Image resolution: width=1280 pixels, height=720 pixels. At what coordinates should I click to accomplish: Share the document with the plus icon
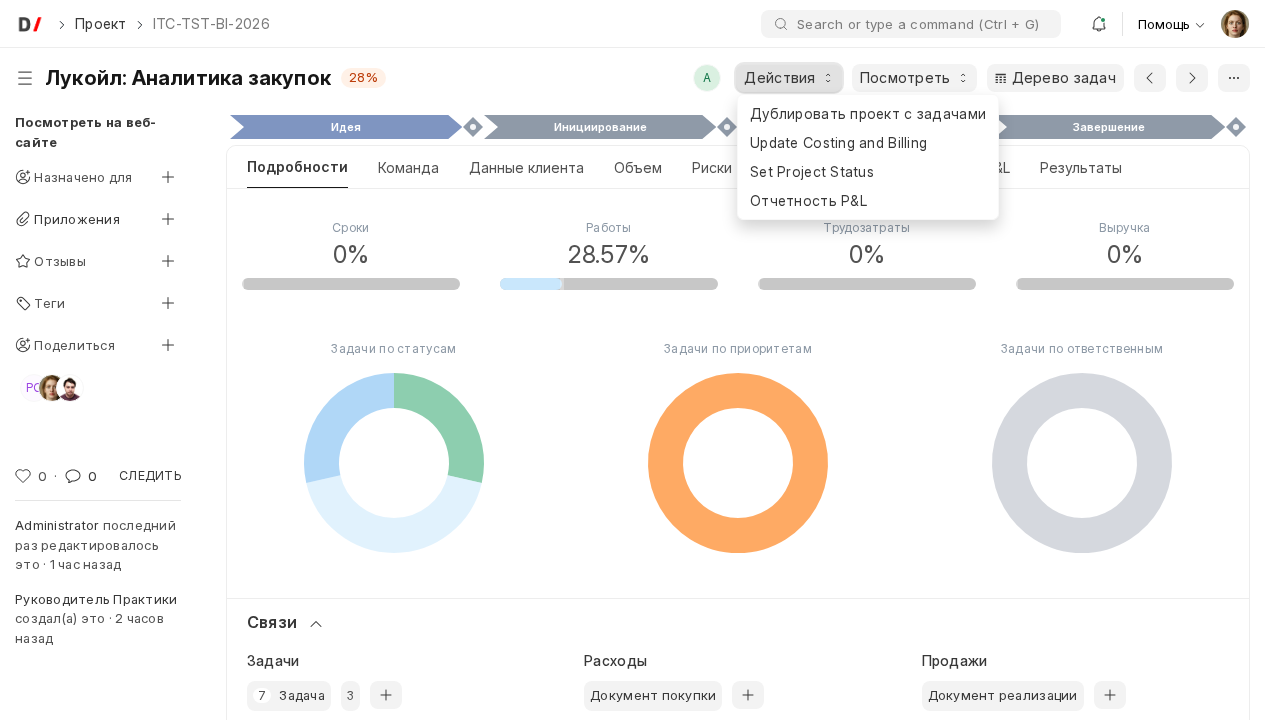coord(168,345)
